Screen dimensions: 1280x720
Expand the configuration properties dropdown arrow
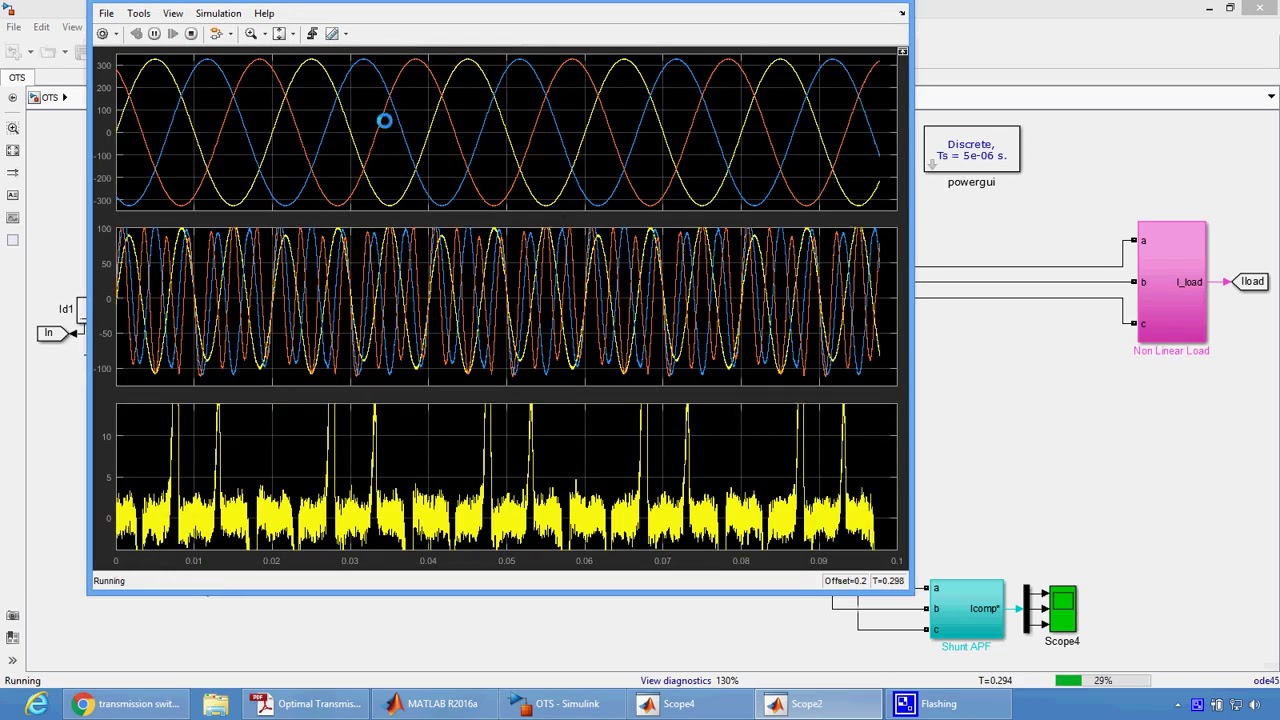pyautogui.click(x=116, y=34)
